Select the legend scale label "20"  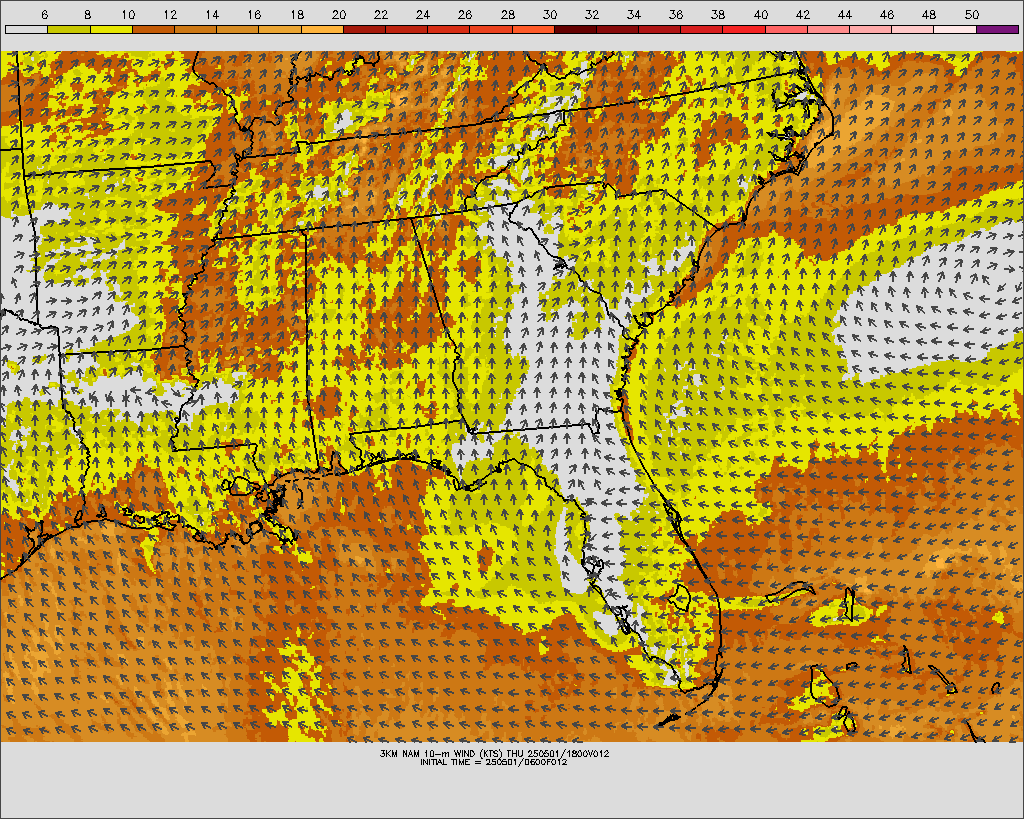tap(338, 14)
